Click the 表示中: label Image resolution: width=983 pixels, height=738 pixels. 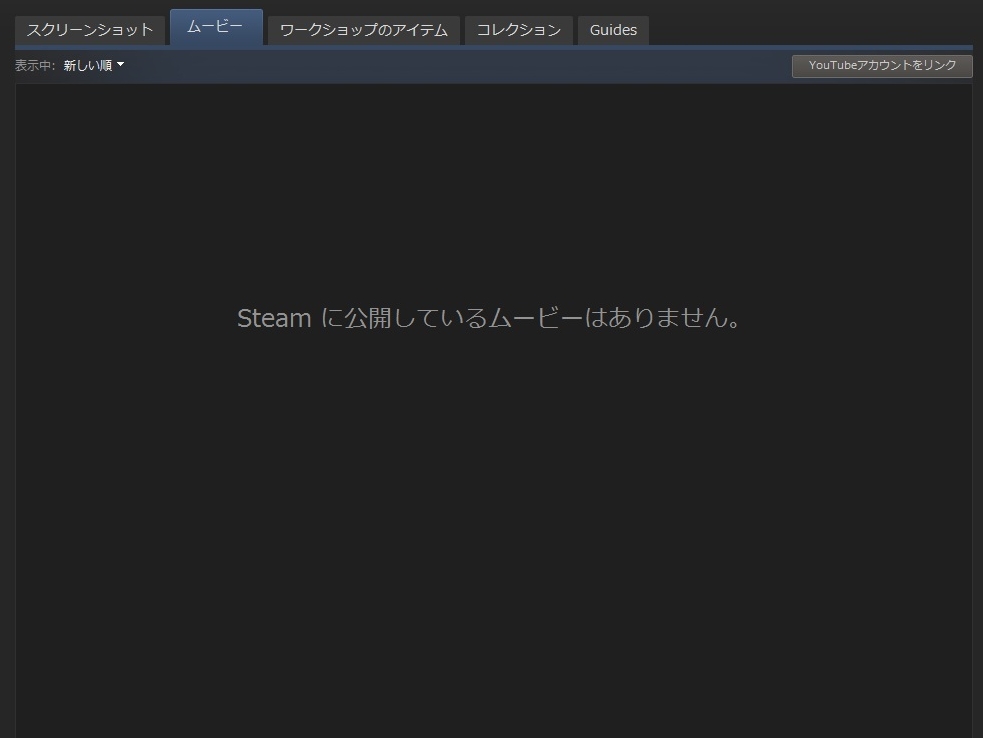(x=35, y=65)
